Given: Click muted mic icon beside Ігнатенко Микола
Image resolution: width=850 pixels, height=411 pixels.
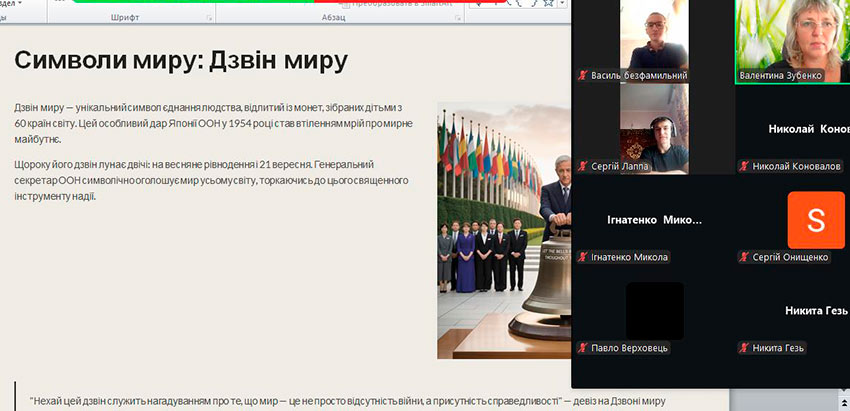Looking at the screenshot, I should [582, 257].
